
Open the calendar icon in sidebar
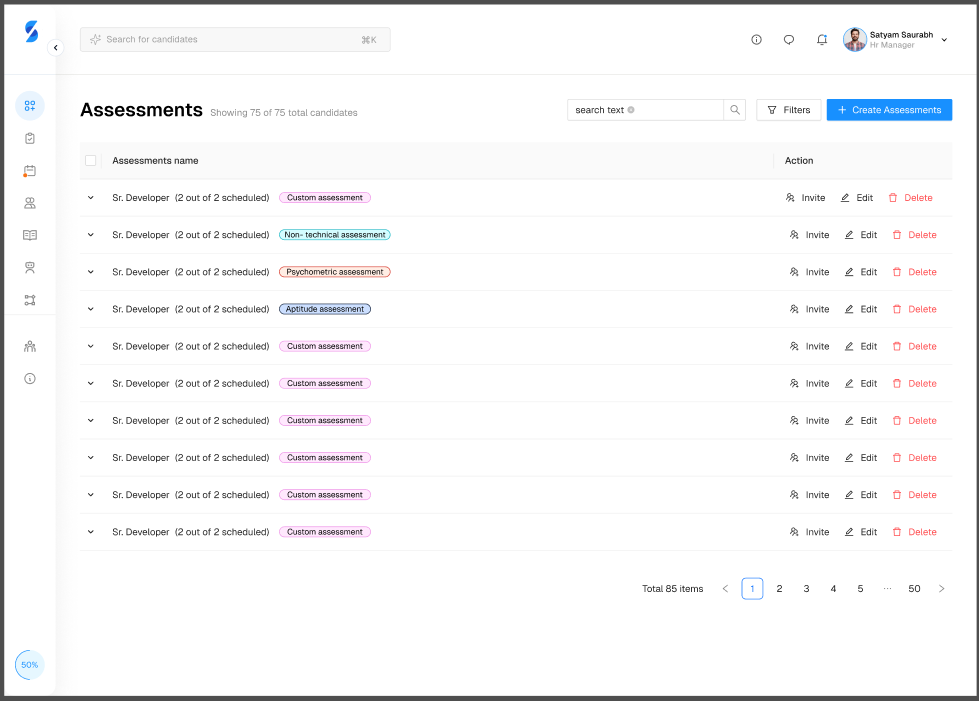(30, 171)
